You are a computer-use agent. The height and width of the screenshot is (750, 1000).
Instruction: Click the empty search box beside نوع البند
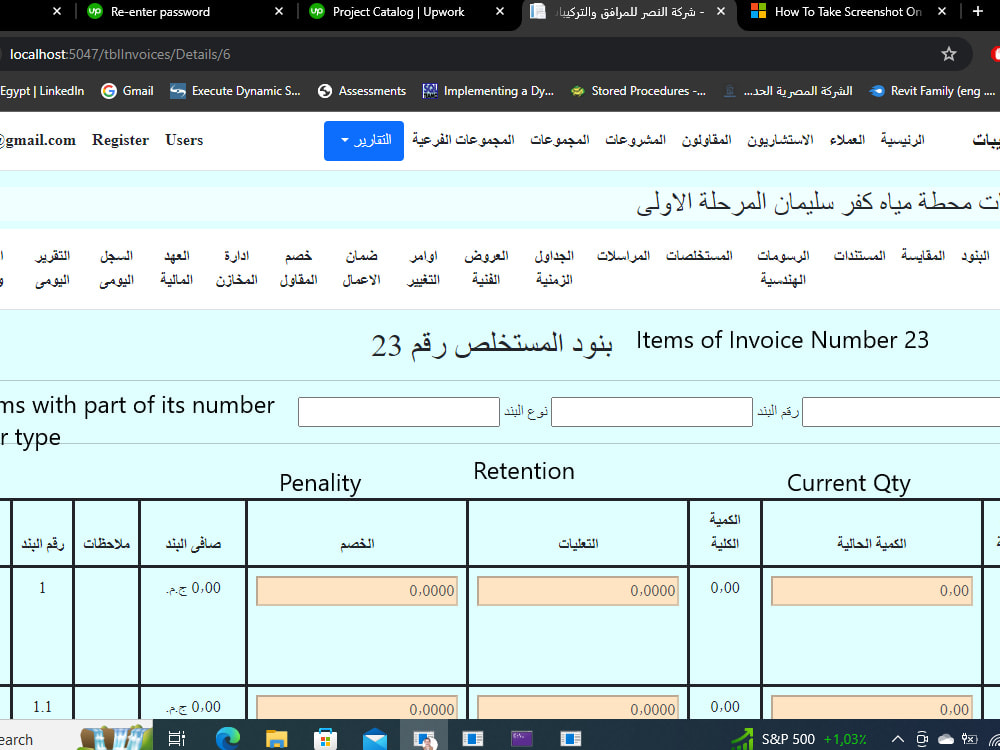click(399, 412)
